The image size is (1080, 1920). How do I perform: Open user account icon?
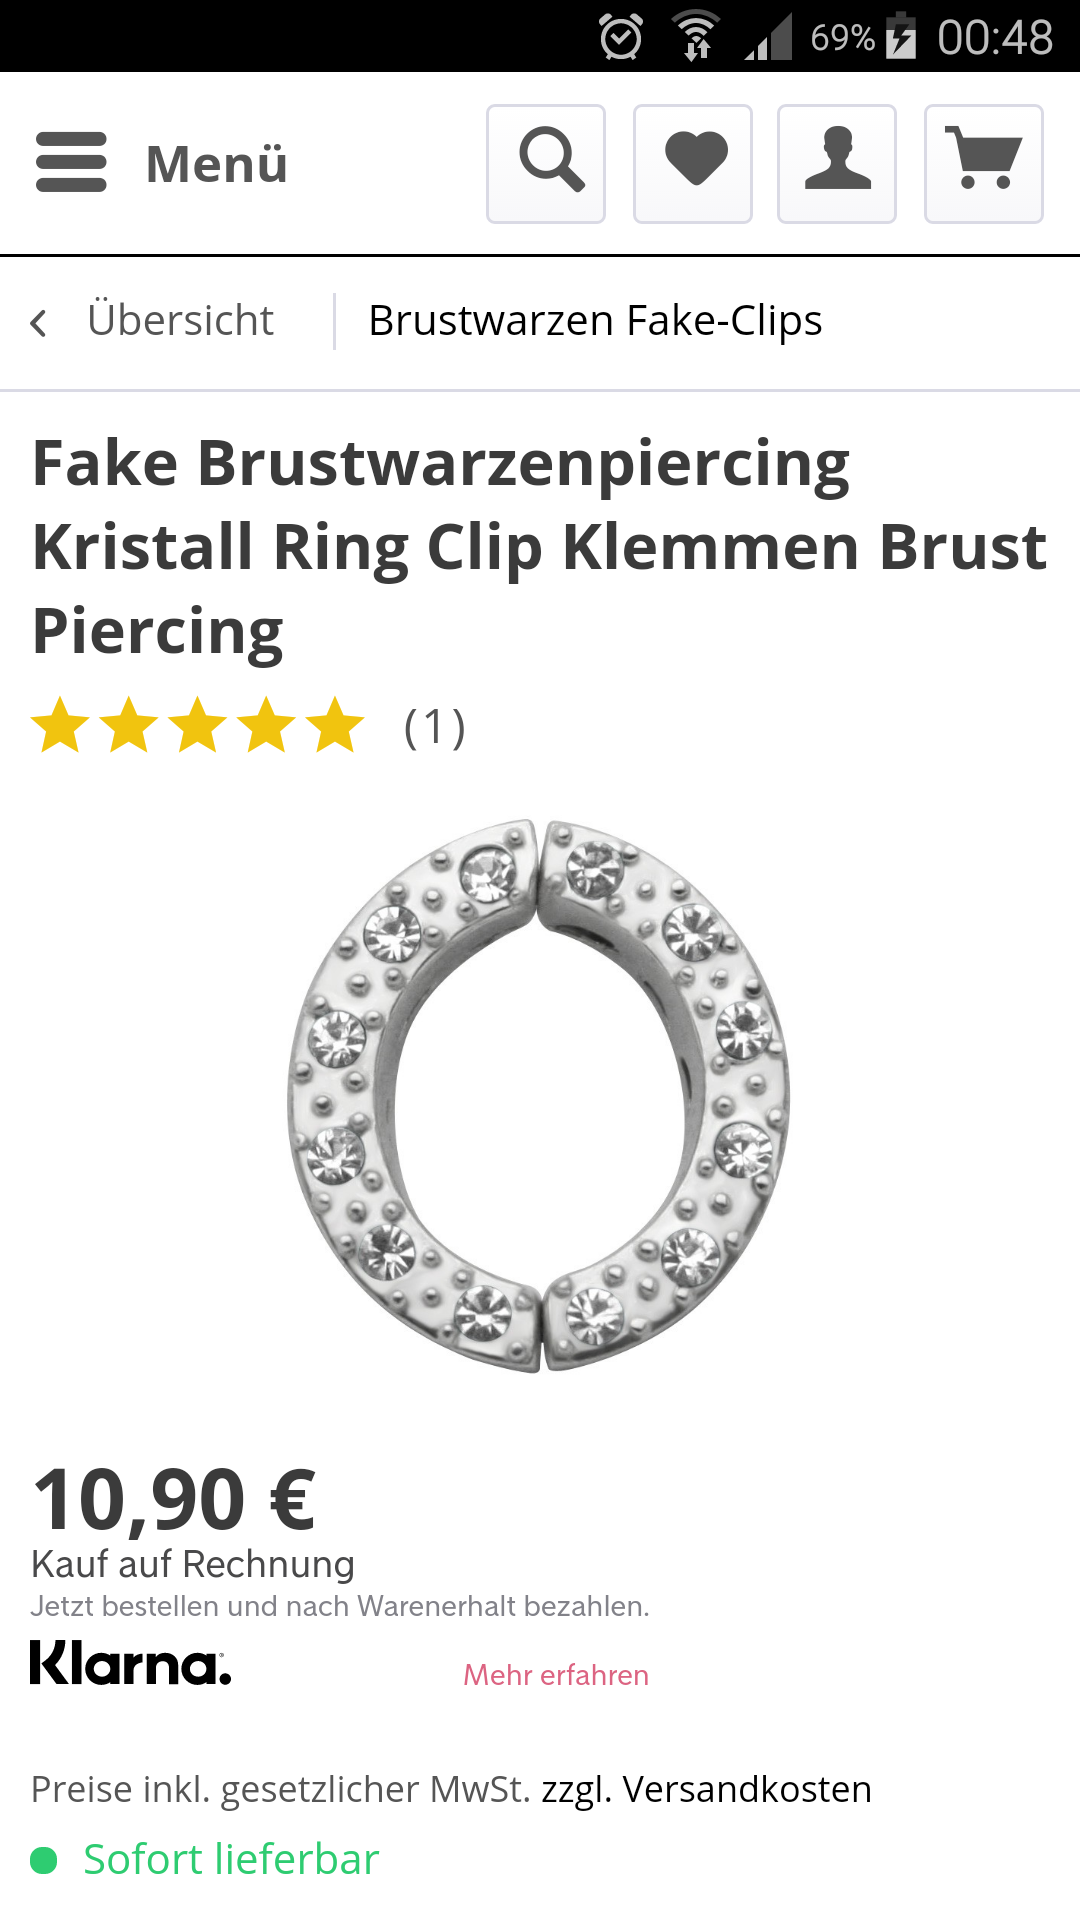(x=837, y=164)
